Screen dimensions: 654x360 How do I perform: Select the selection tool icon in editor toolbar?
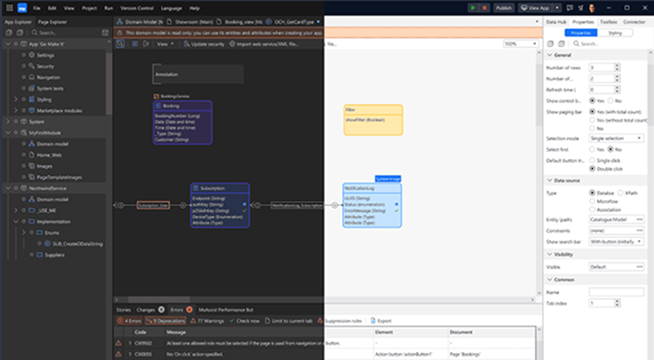120,44
